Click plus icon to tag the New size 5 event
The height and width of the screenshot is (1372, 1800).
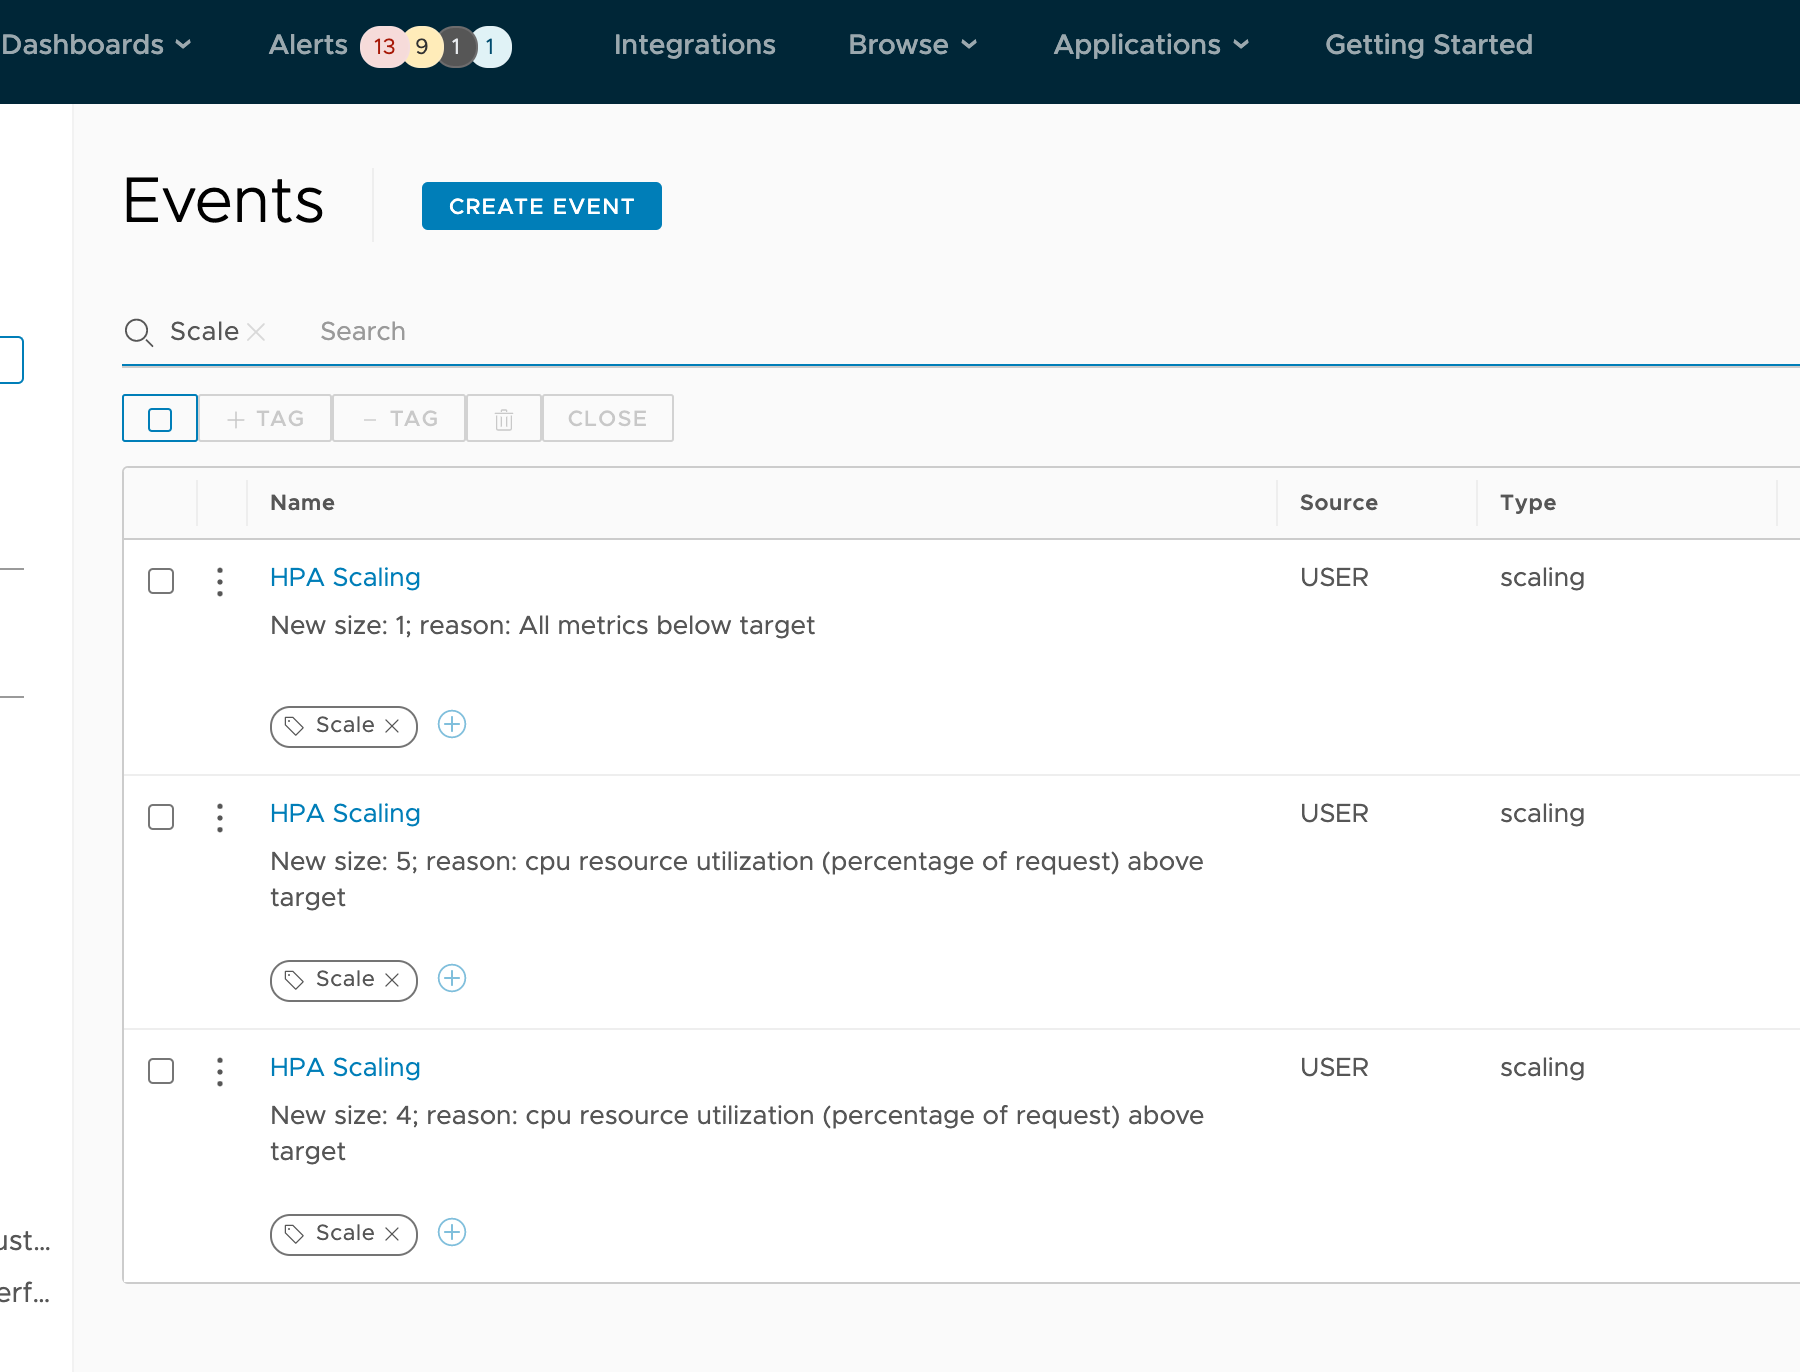(452, 978)
